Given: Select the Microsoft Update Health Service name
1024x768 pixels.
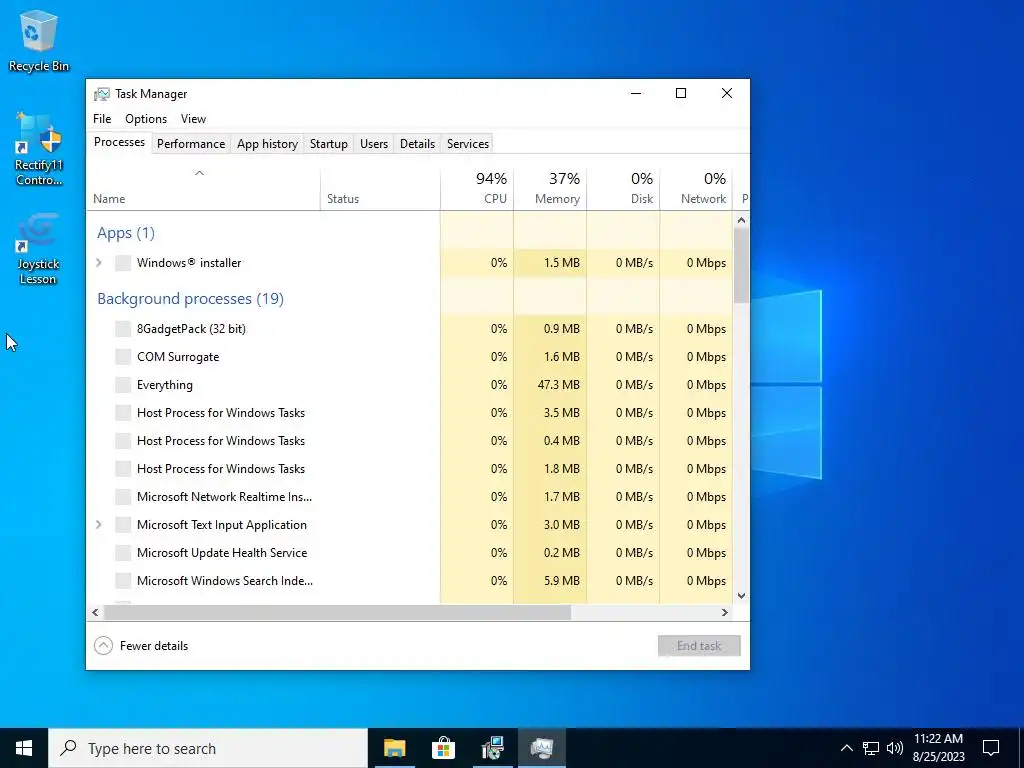Looking at the screenshot, I should [x=222, y=553].
